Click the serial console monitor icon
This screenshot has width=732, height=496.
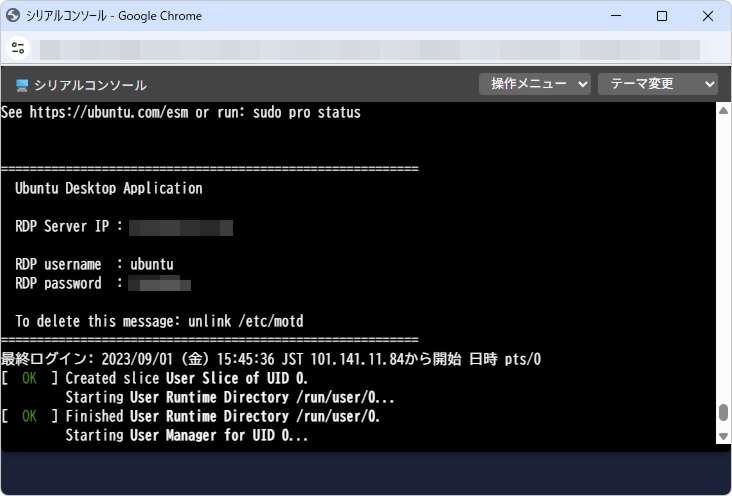click(x=22, y=85)
